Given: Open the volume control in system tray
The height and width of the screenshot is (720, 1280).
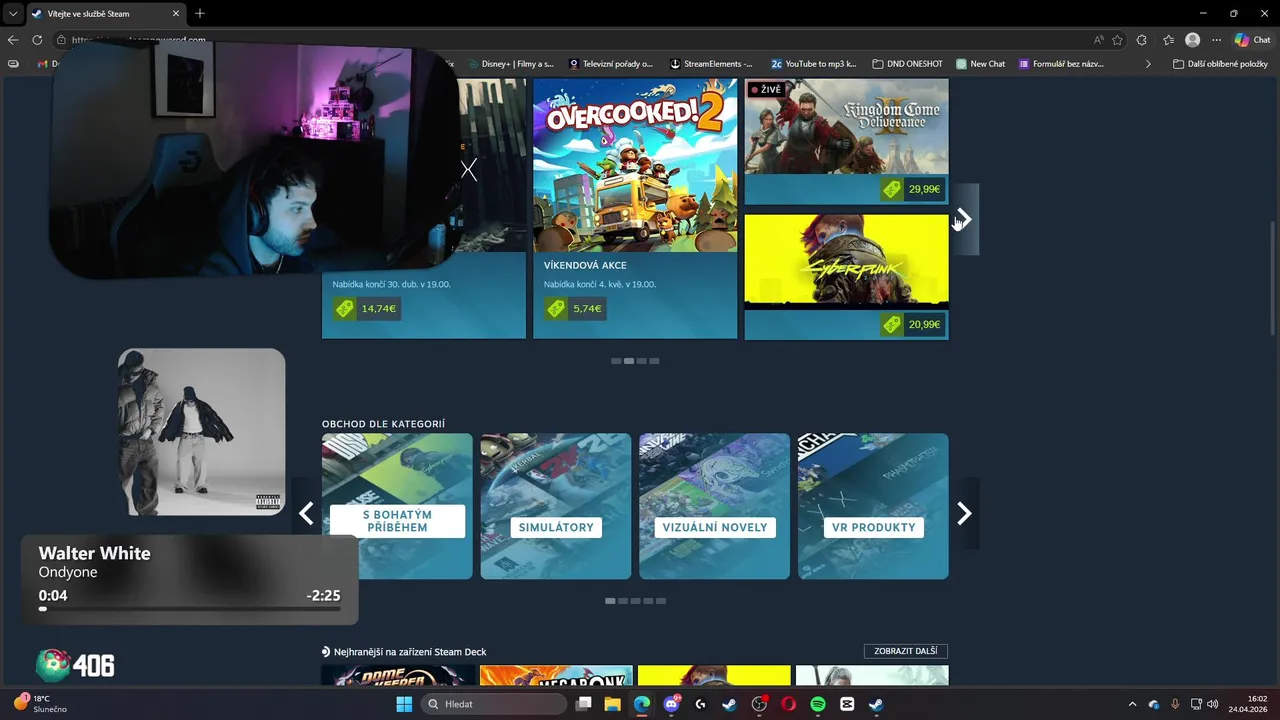Looking at the screenshot, I should click(x=1213, y=704).
